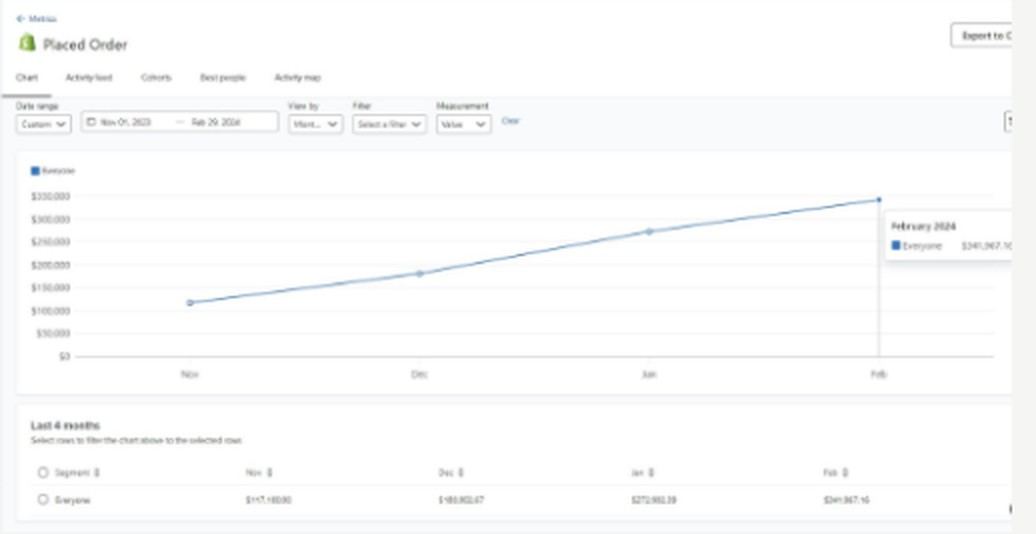
Task: Sort the table by the Nov column arrows
Action: (x=270, y=473)
